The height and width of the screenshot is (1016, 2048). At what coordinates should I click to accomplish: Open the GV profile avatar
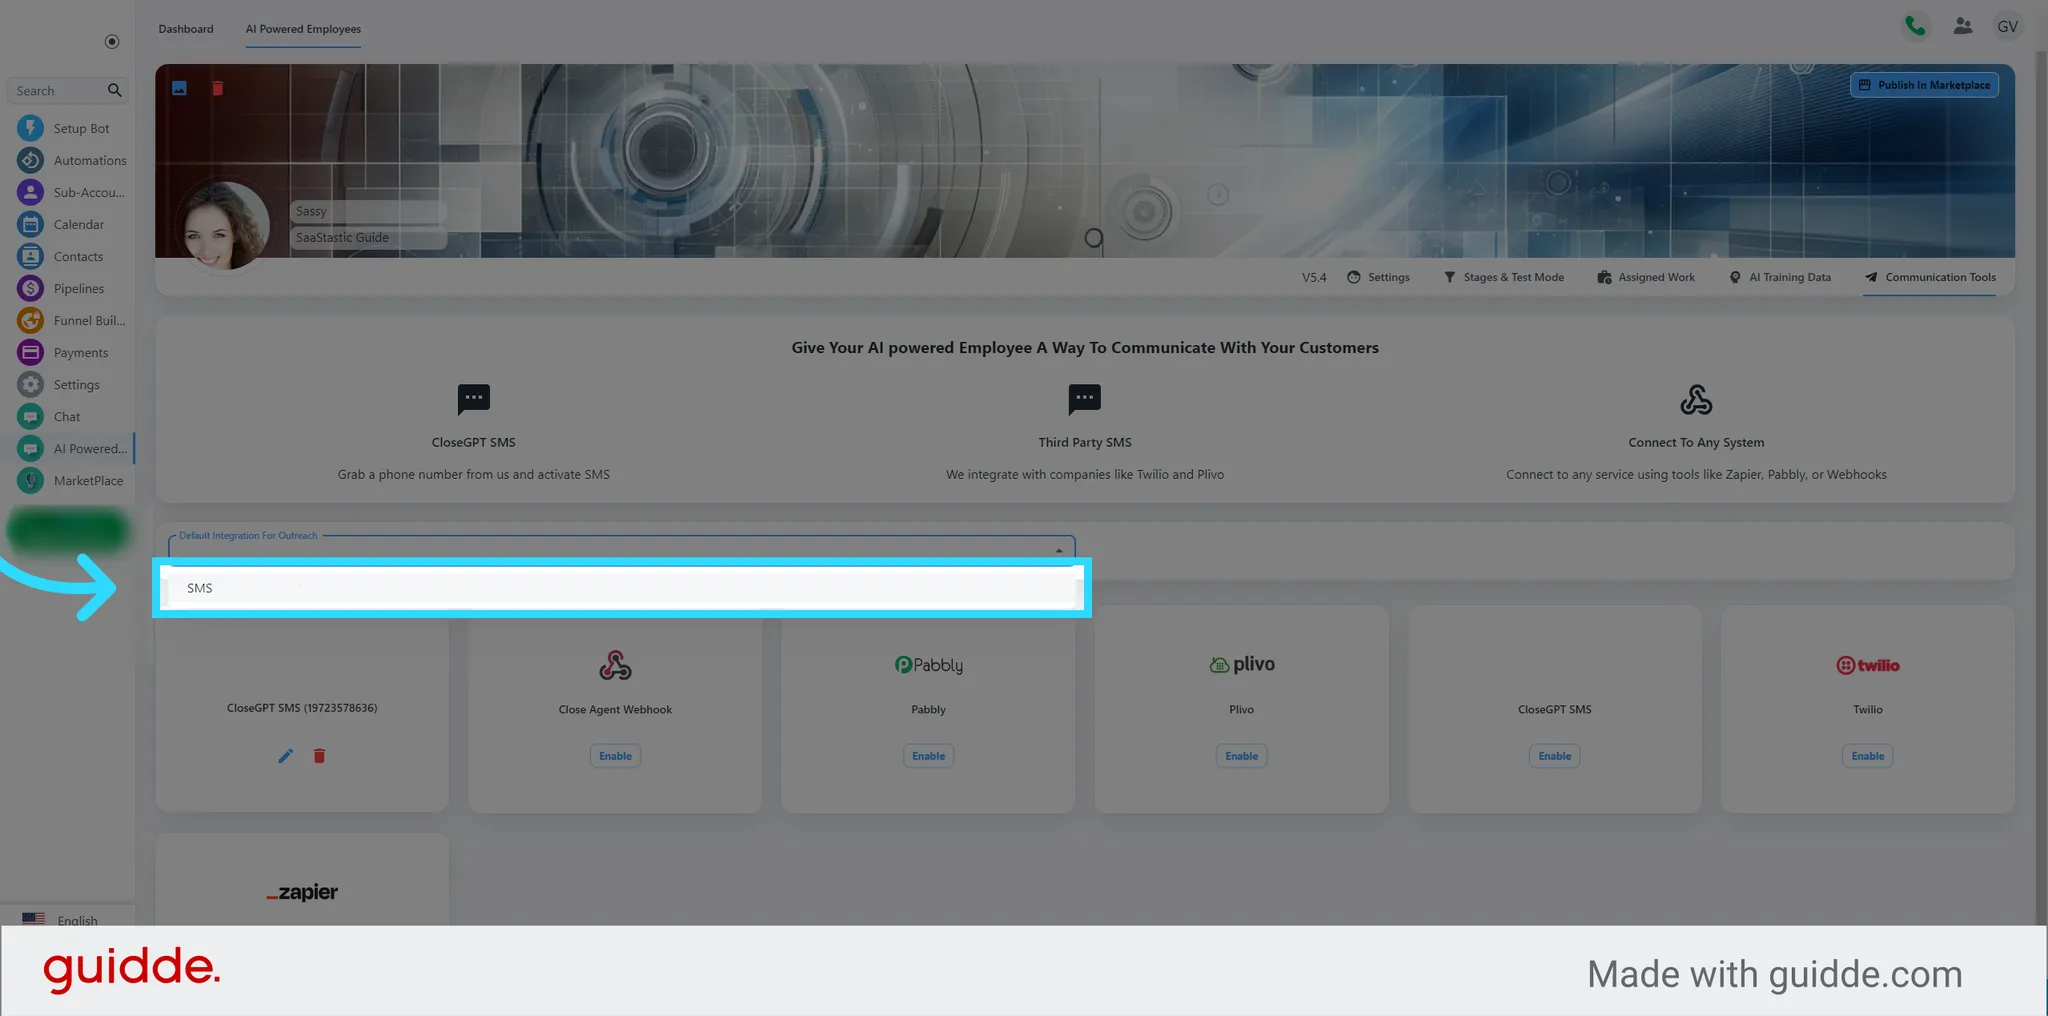[2007, 27]
